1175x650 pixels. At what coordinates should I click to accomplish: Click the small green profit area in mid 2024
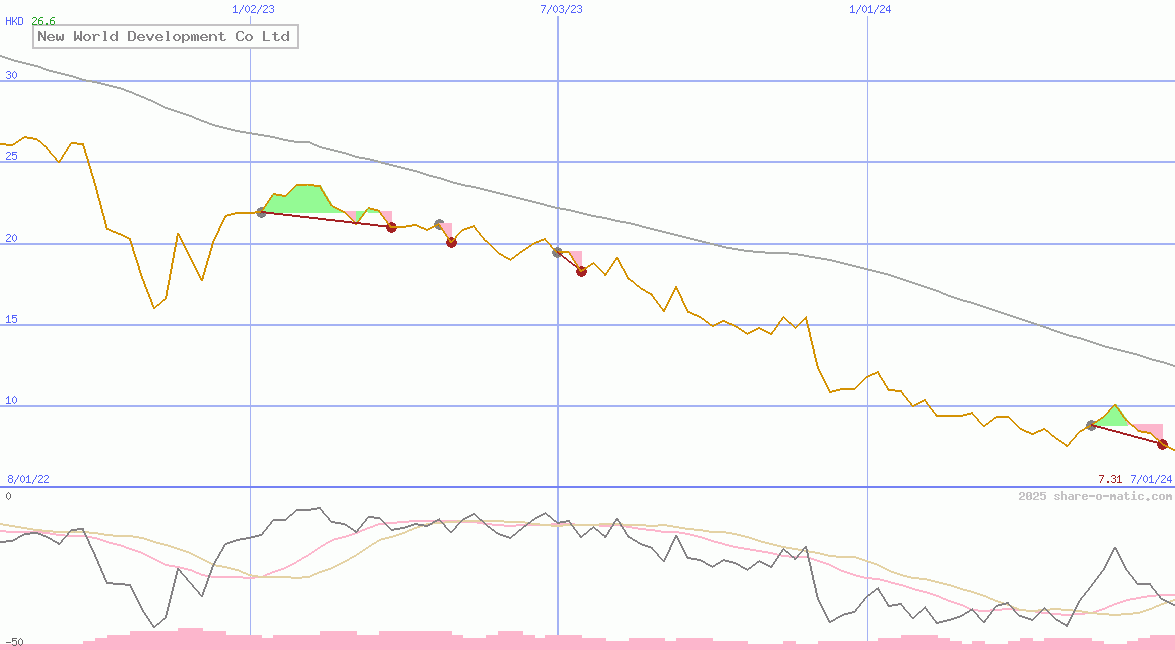(1113, 417)
